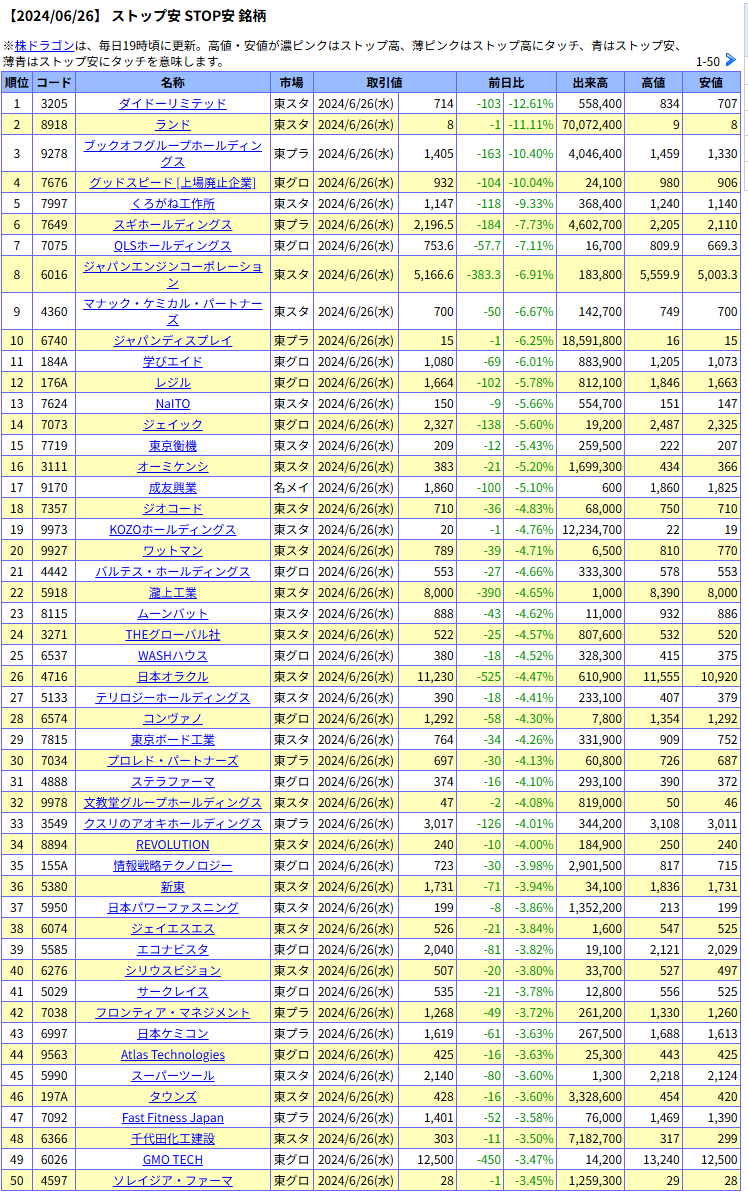Viewport: 748px width, 1200px height.
Task: Open グッドスピード [上場廃止企業] link
Action: (172, 182)
